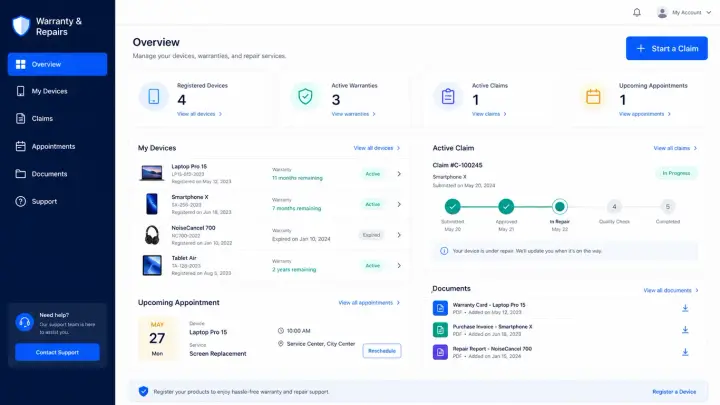The width and height of the screenshot is (720, 405).
Task: Click the Start a Claim button
Action: [666, 48]
